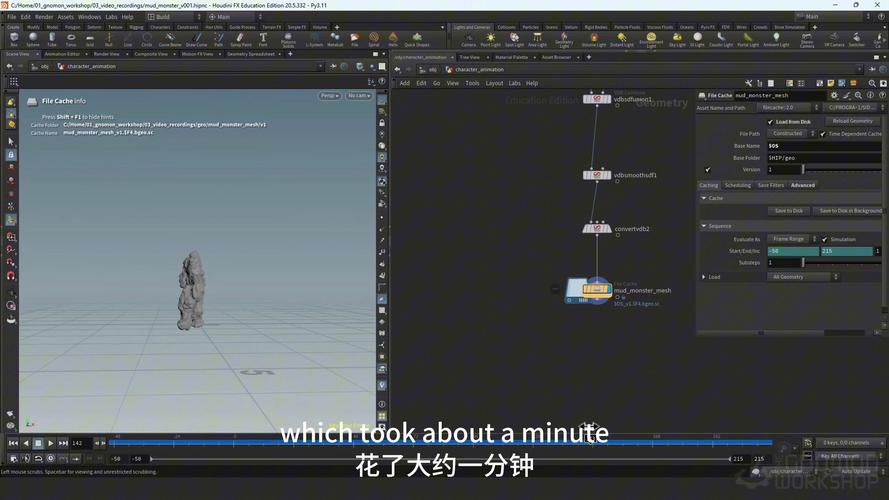Open the node help question icon
This screenshot has height=500, width=889.
point(882,95)
